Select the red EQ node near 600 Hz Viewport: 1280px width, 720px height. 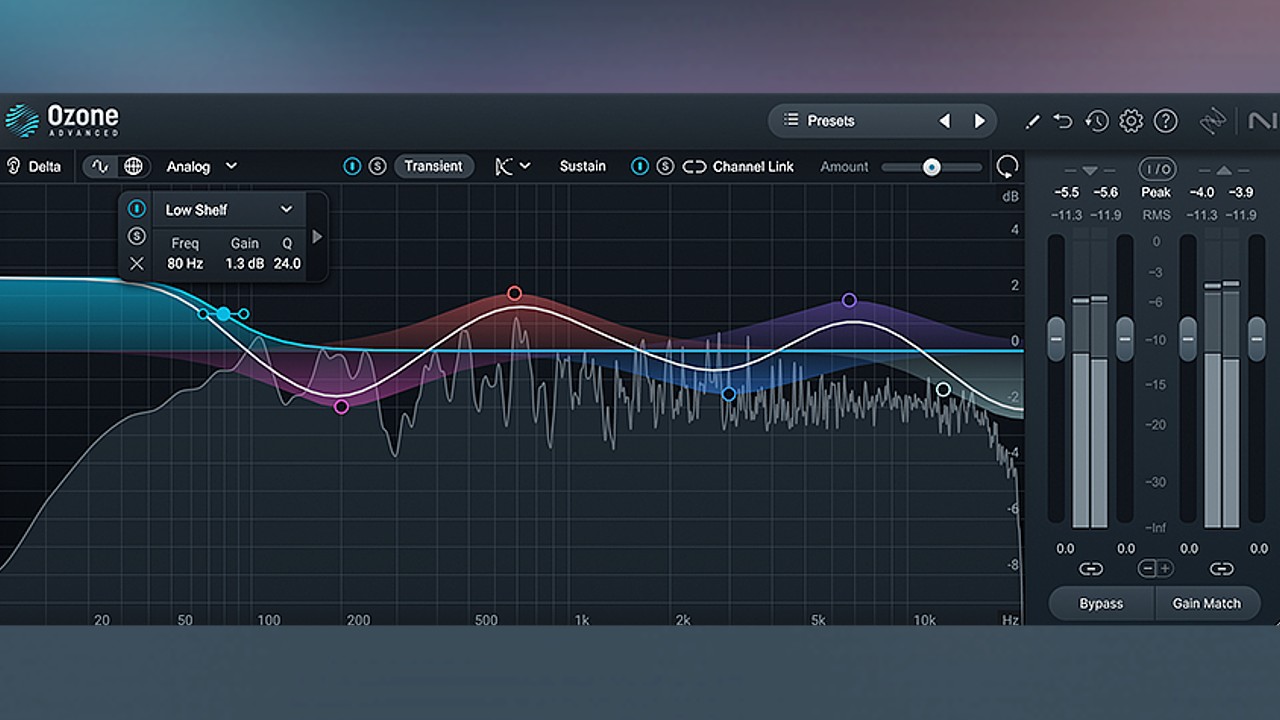pos(514,293)
